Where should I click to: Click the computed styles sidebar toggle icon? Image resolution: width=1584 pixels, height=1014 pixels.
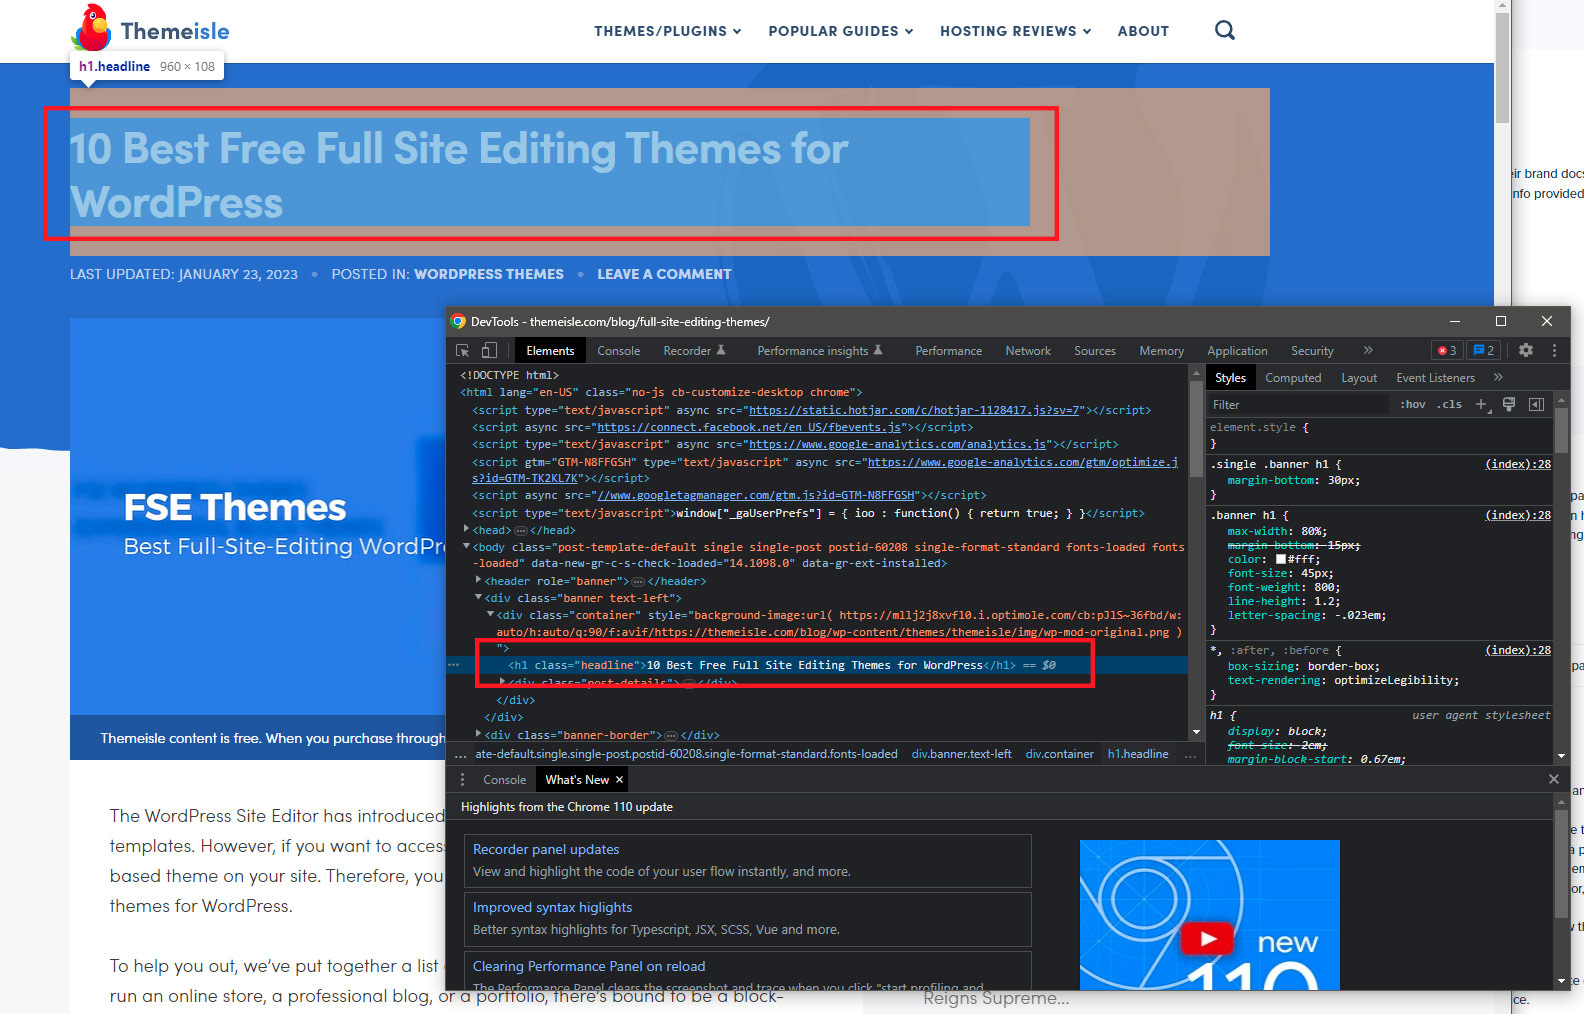tap(1536, 404)
